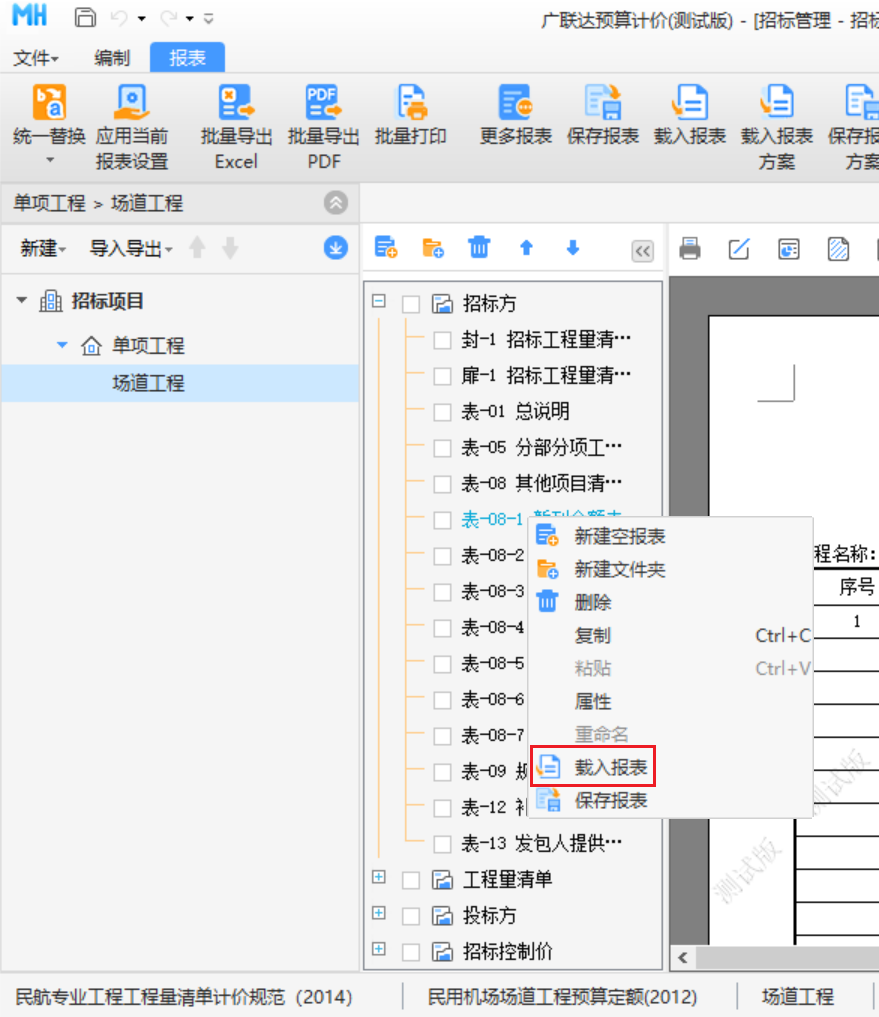Screen dimensions: 879x1017
Task: Tick the checkbox for 招标方 folder
Action: pos(410,304)
